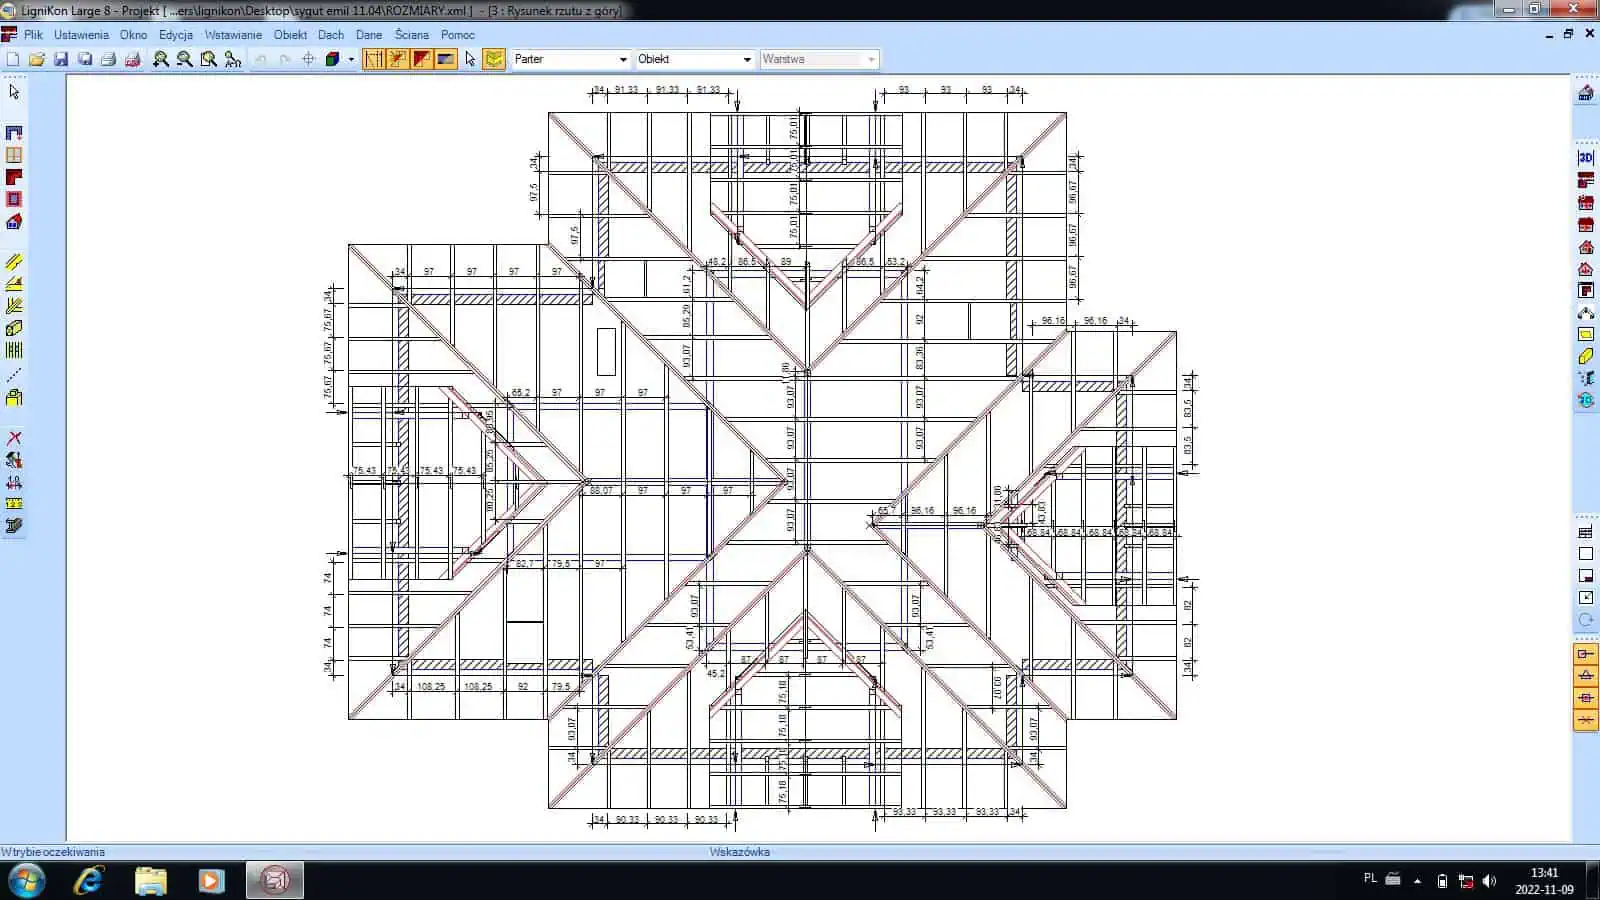Open Internet Explorer from the taskbar
1600x900 pixels.
click(x=89, y=880)
